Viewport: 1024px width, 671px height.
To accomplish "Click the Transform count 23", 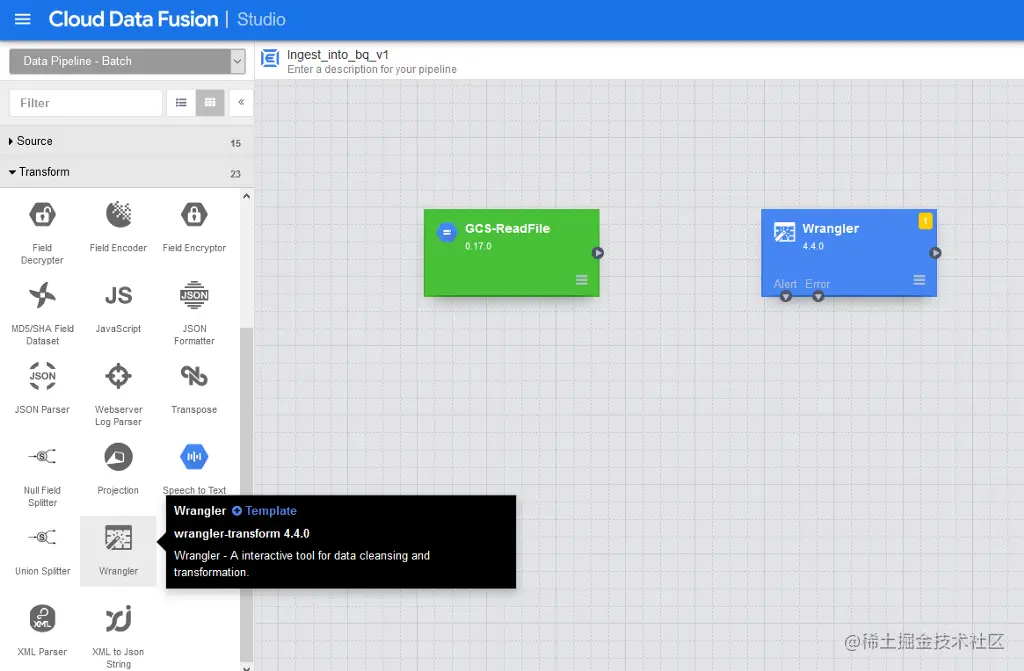I will point(235,174).
